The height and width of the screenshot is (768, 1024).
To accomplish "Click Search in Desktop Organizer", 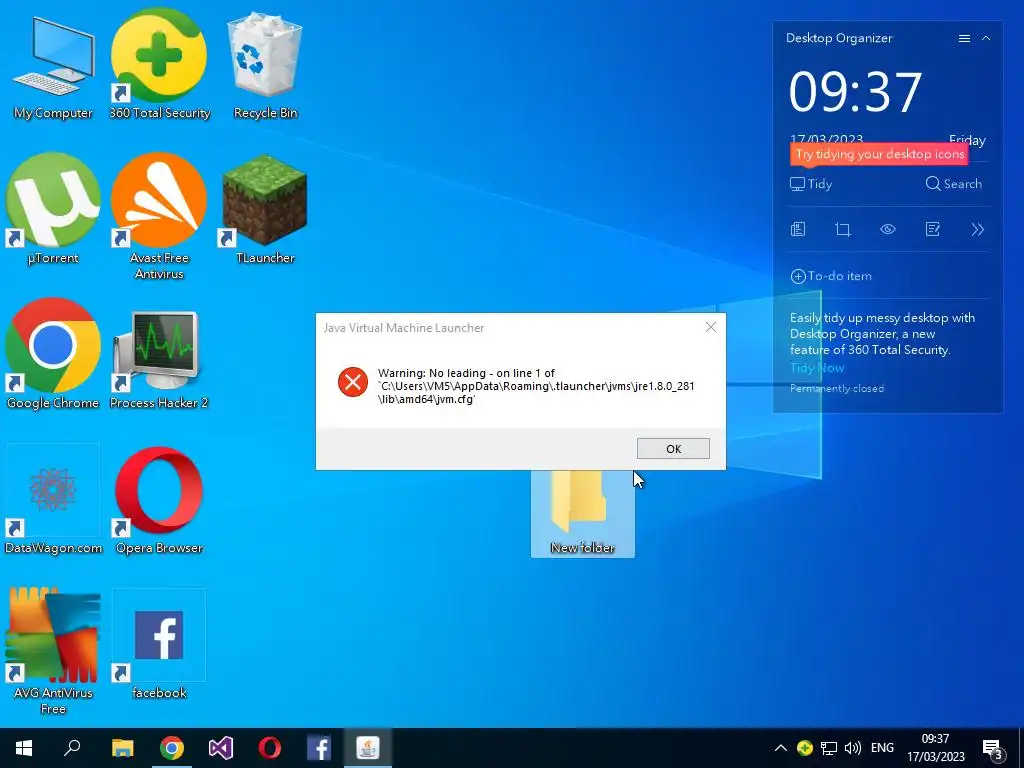I will coord(953,184).
